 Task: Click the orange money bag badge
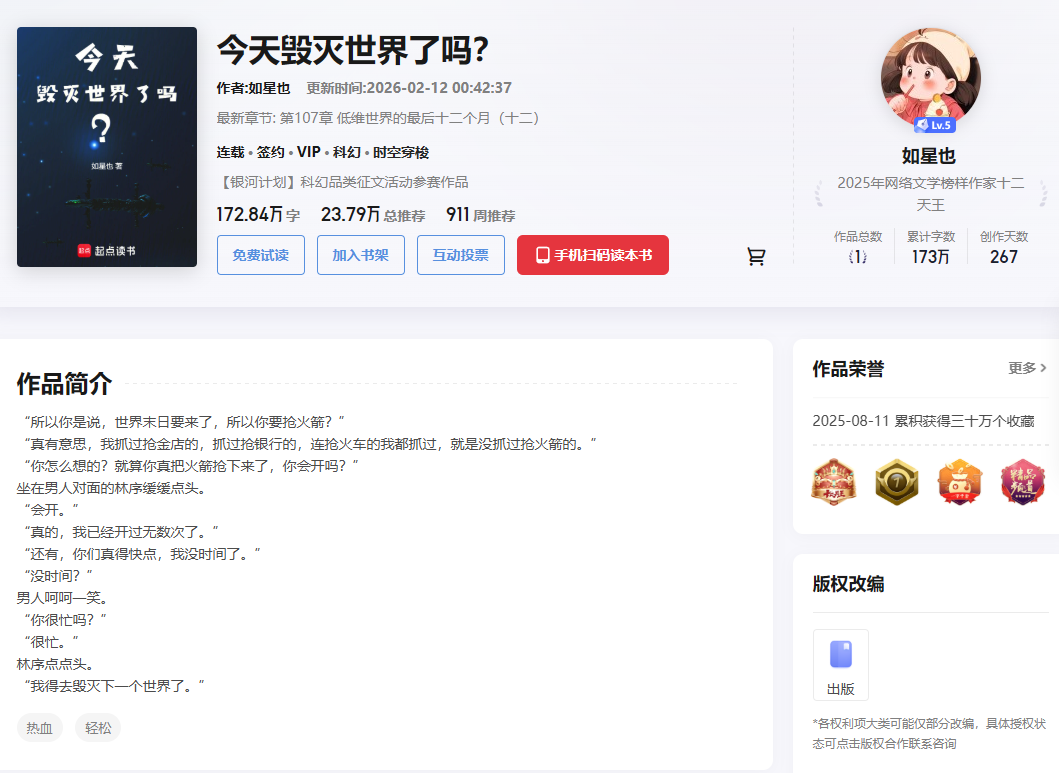click(958, 482)
